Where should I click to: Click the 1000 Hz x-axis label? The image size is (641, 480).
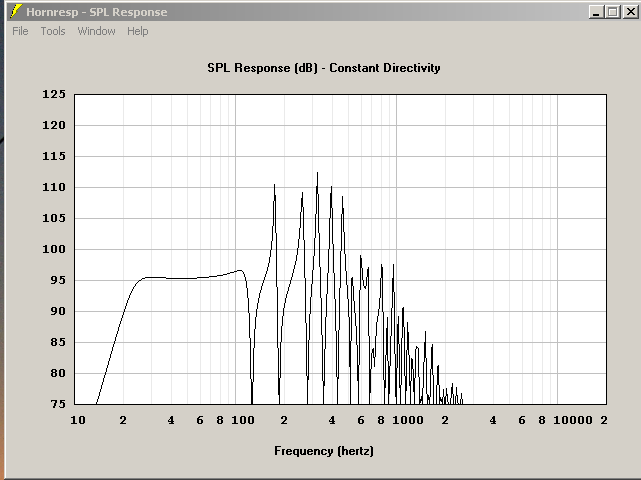408,420
